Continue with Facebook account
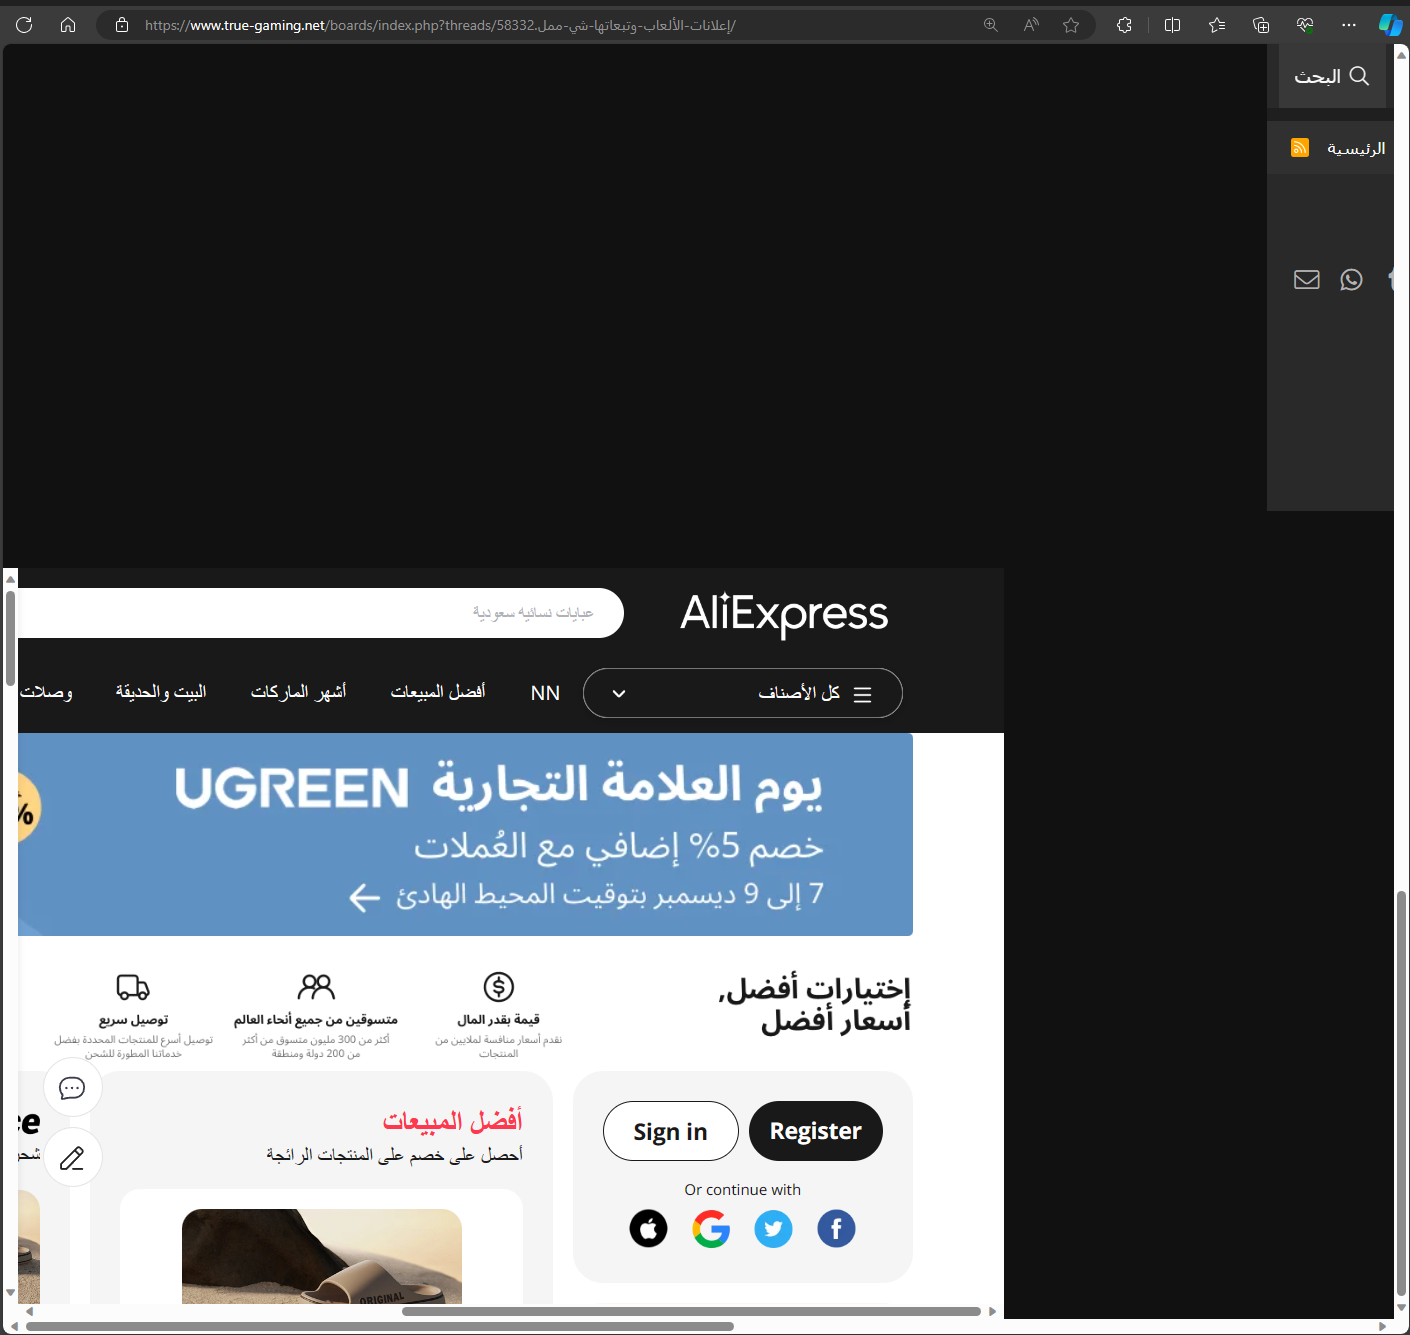The height and width of the screenshot is (1335, 1410). point(836,1228)
